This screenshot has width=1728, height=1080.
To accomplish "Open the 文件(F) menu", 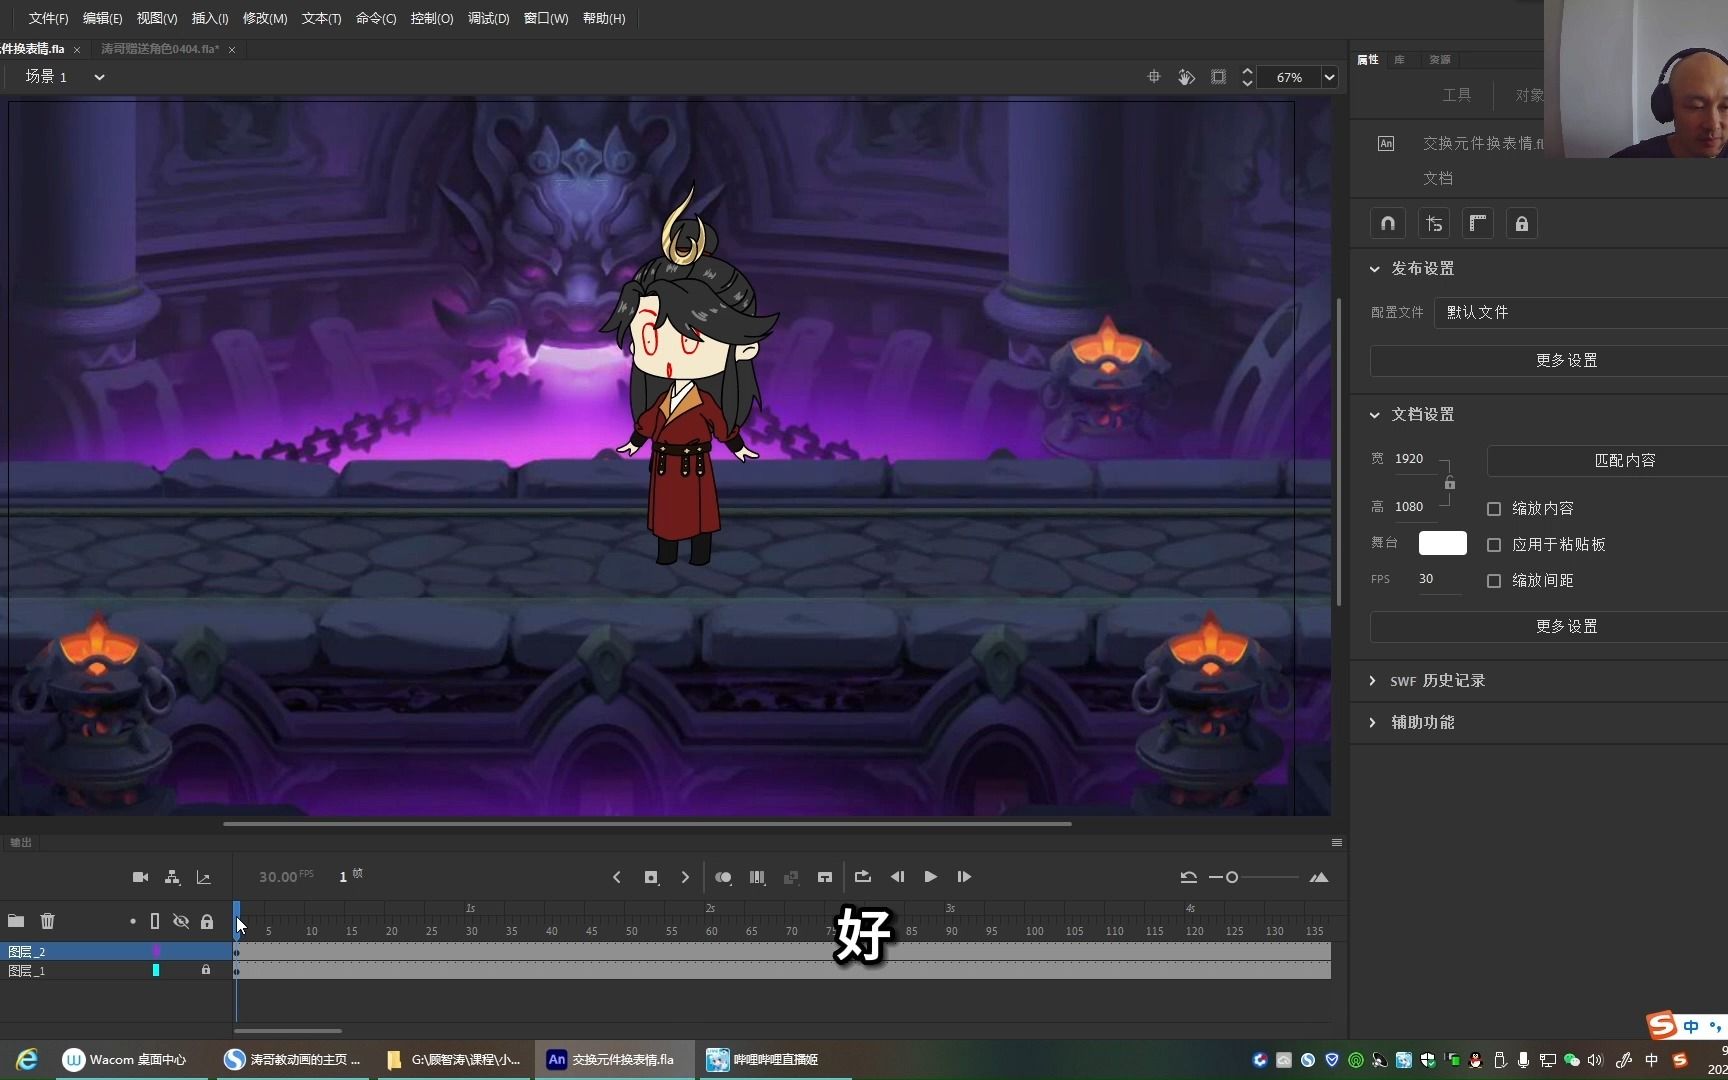I will click(48, 18).
